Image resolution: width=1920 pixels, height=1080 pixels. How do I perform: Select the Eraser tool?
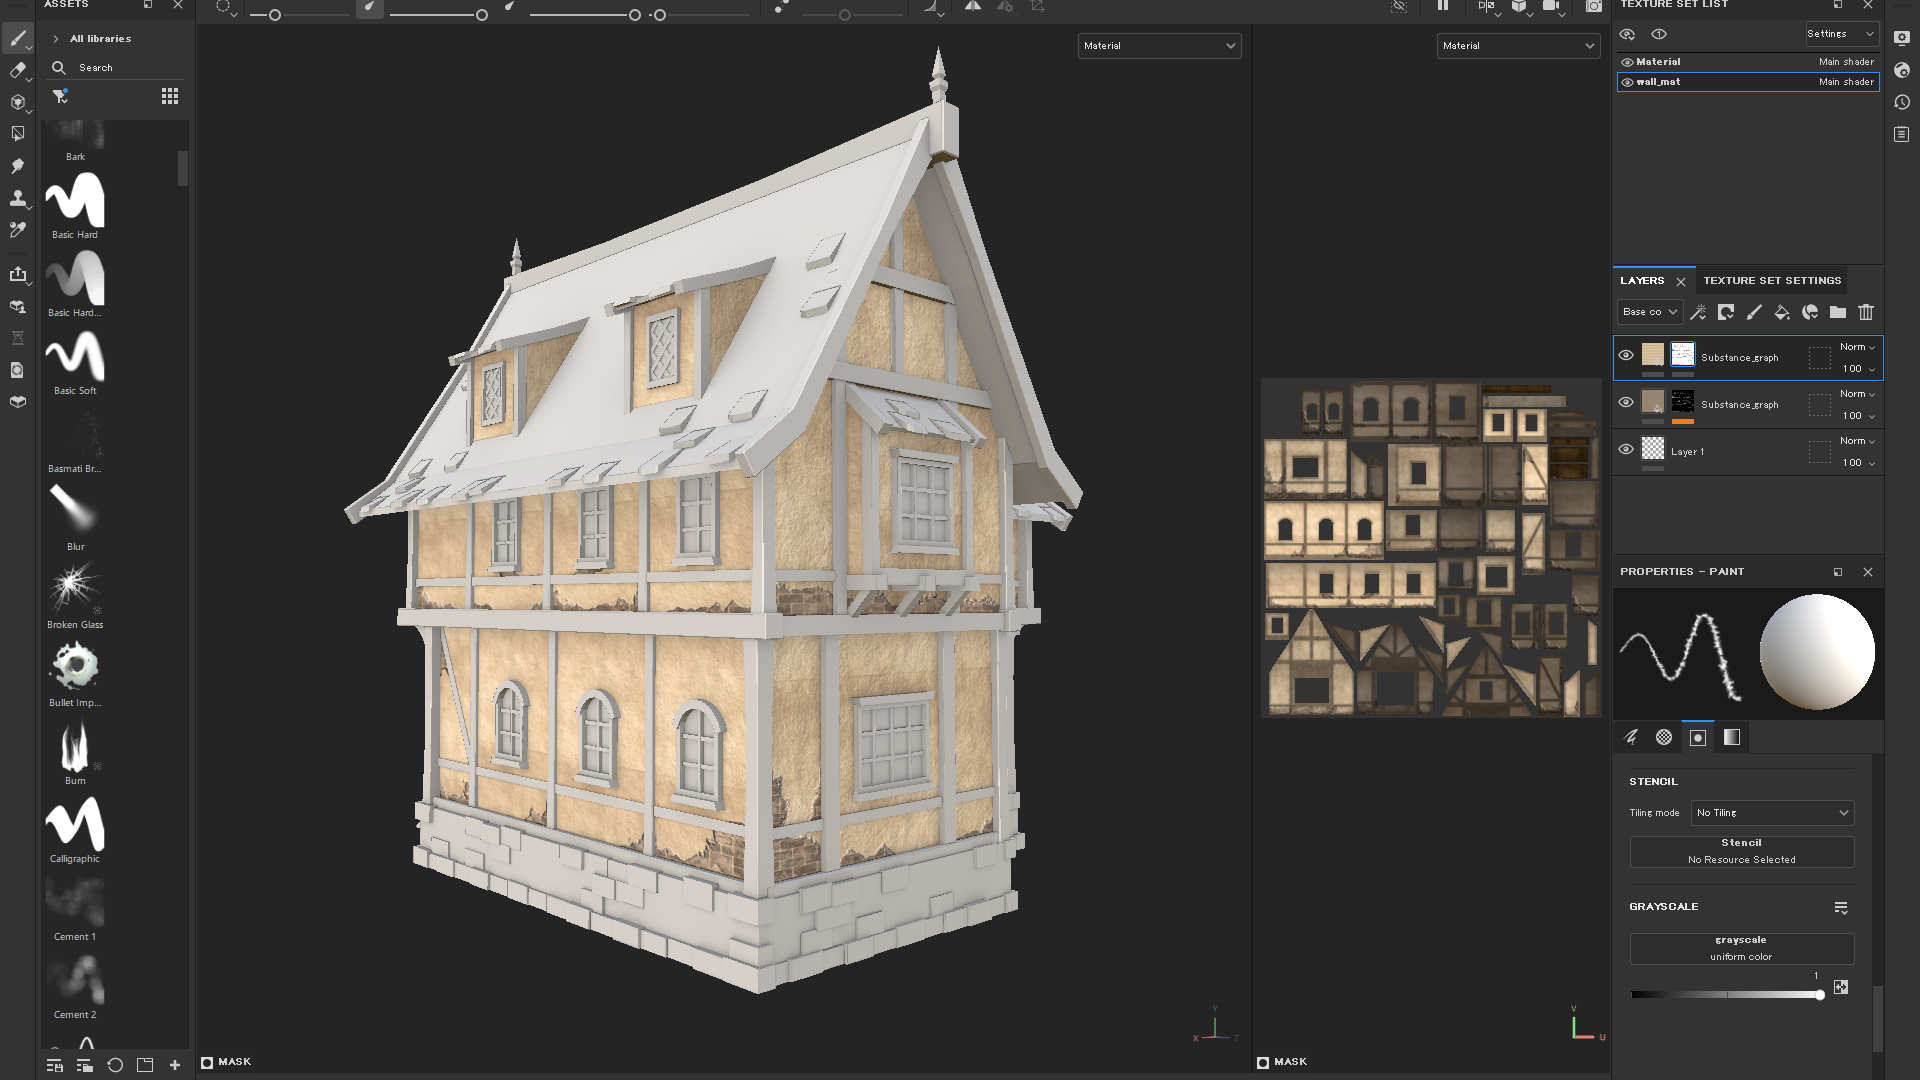point(17,70)
